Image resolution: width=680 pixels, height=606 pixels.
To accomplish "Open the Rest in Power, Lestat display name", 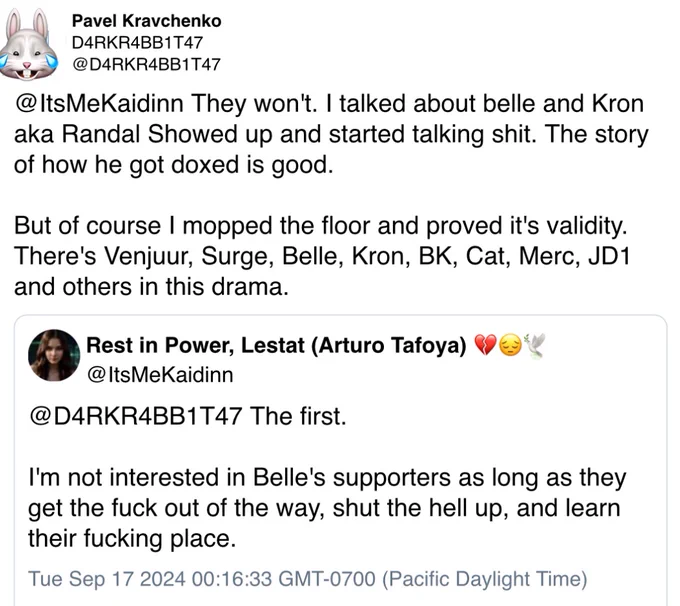I will tap(276, 345).
